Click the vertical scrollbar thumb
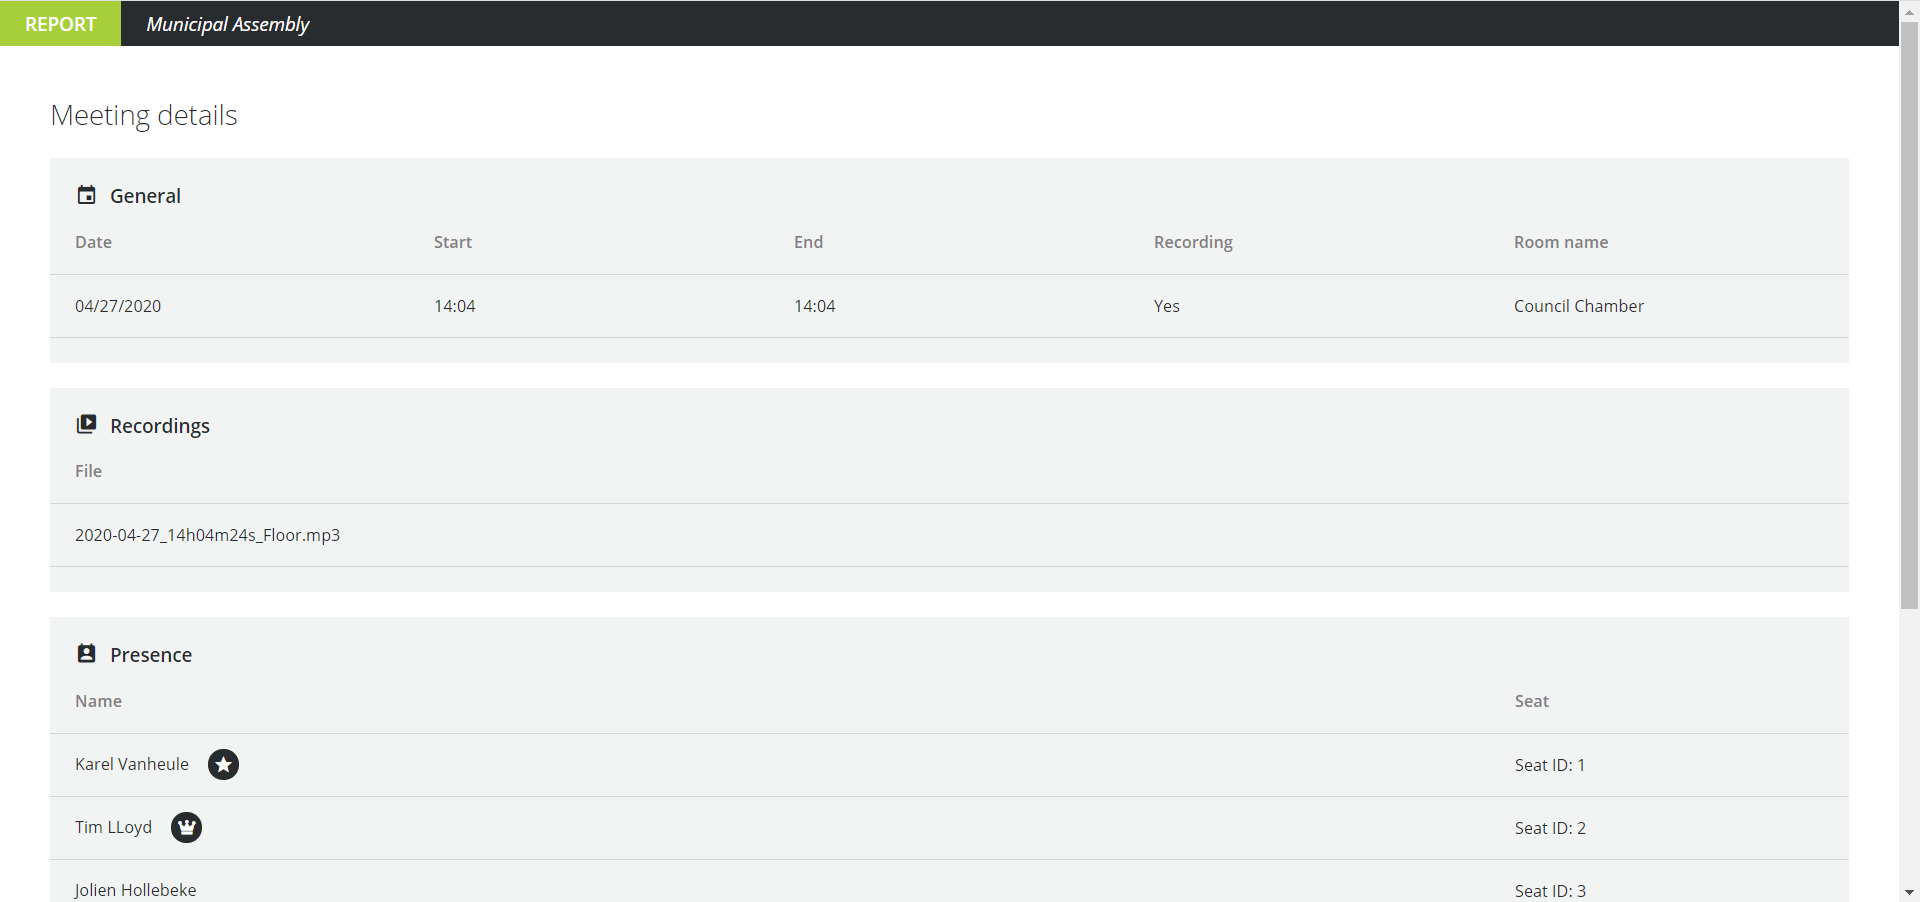This screenshot has width=1920, height=902. pyautogui.click(x=1909, y=315)
